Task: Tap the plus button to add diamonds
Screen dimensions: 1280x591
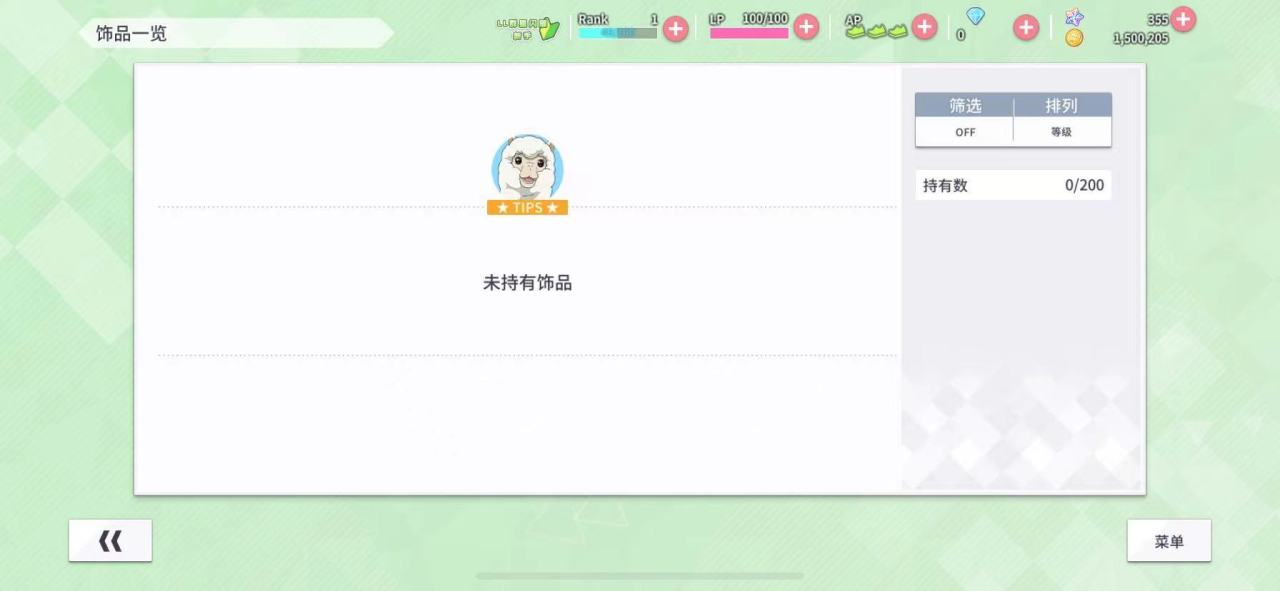Action: click(x=1026, y=27)
